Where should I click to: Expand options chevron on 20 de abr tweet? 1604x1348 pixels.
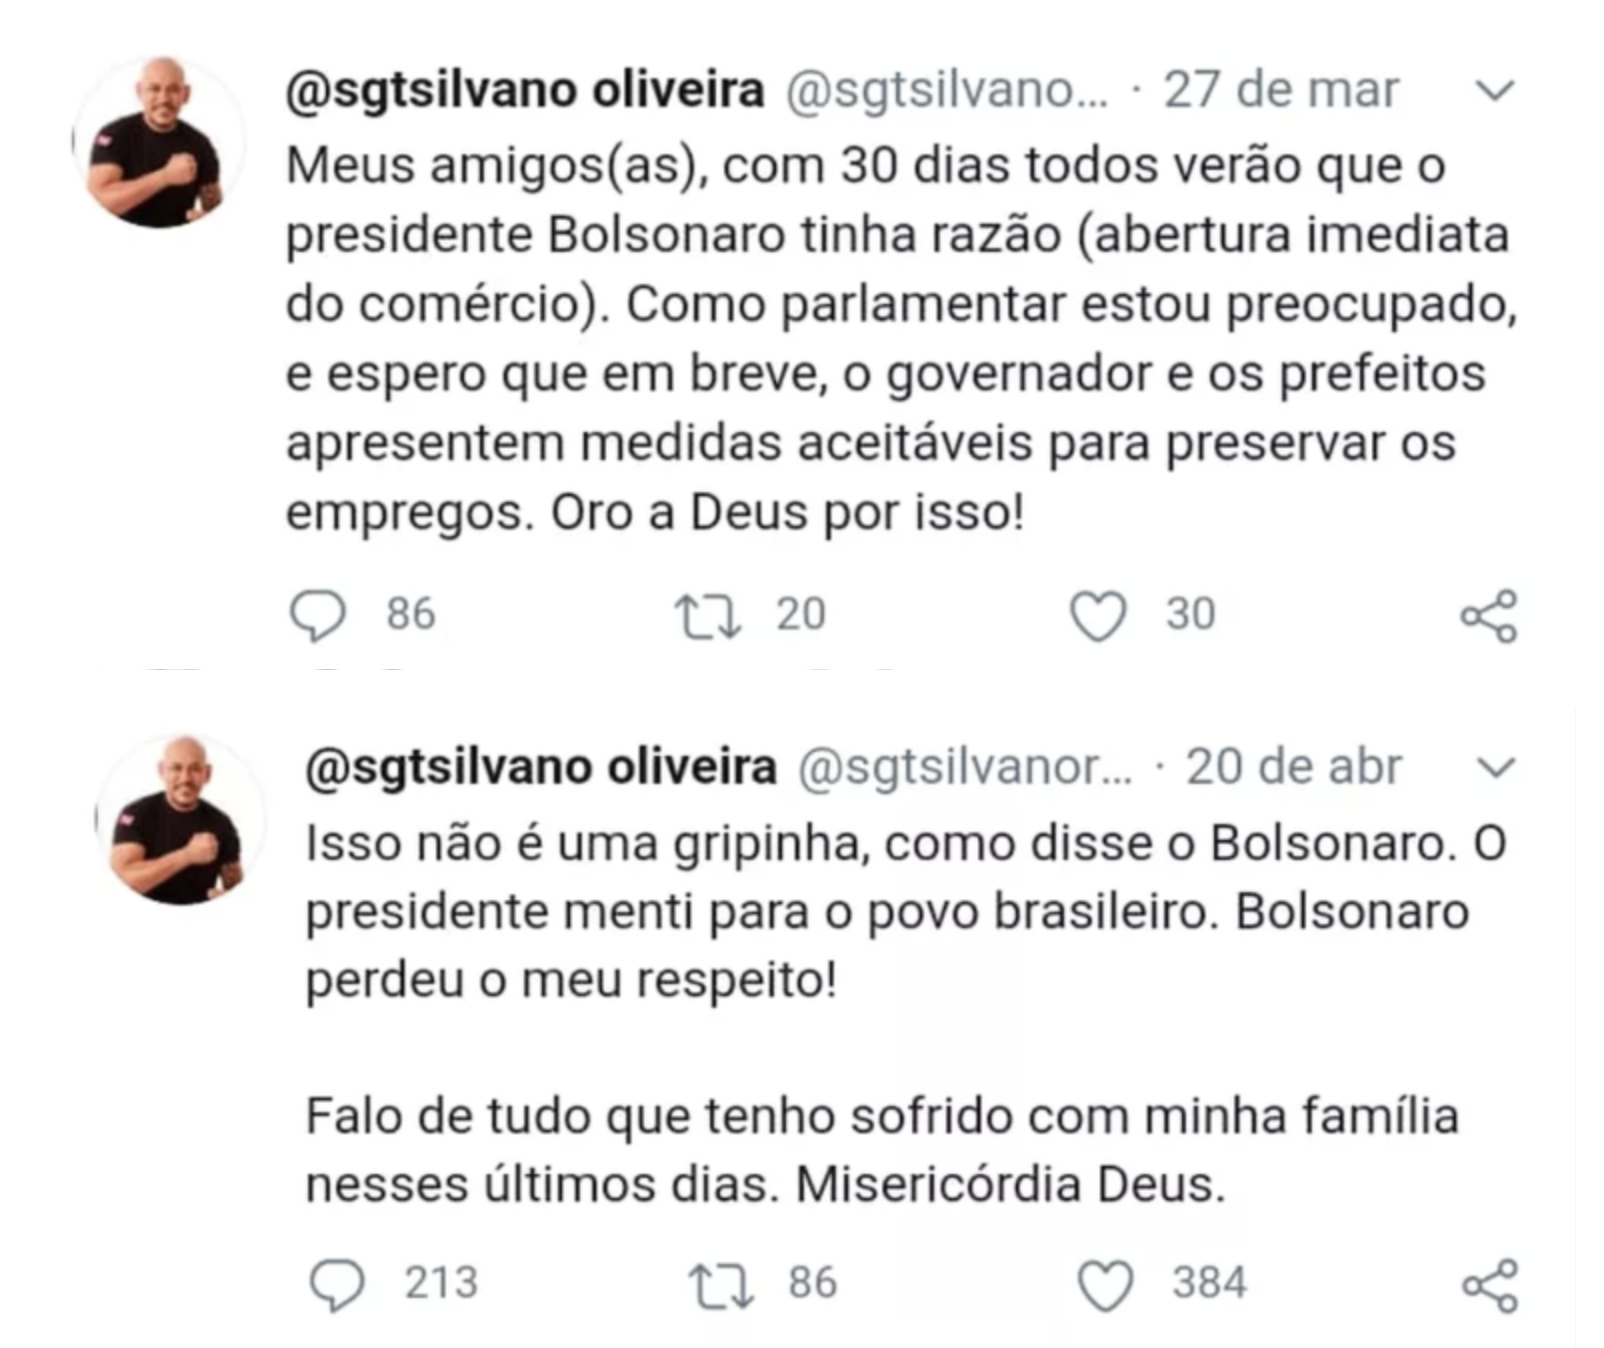coord(1496,768)
